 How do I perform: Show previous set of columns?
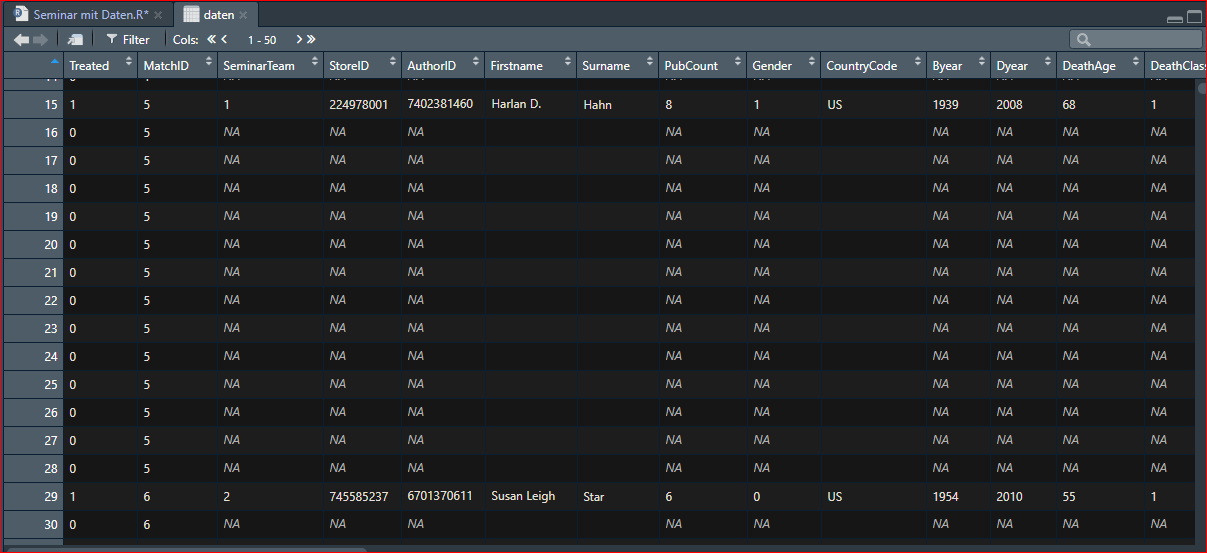(x=225, y=40)
